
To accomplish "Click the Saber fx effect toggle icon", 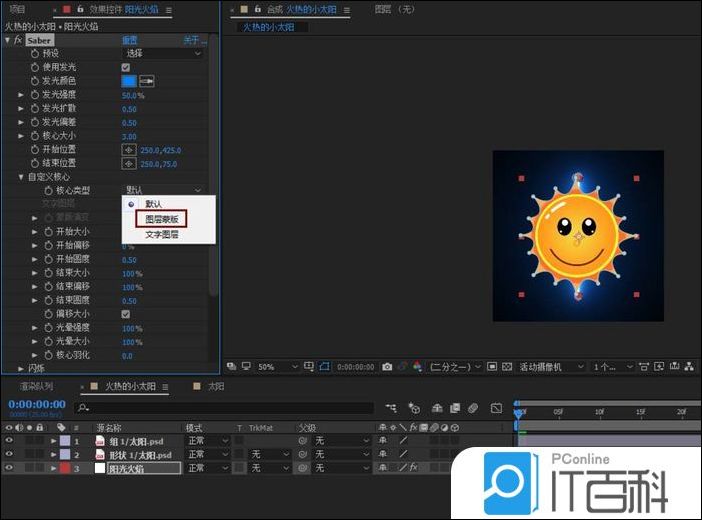I will (x=18, y=40).
